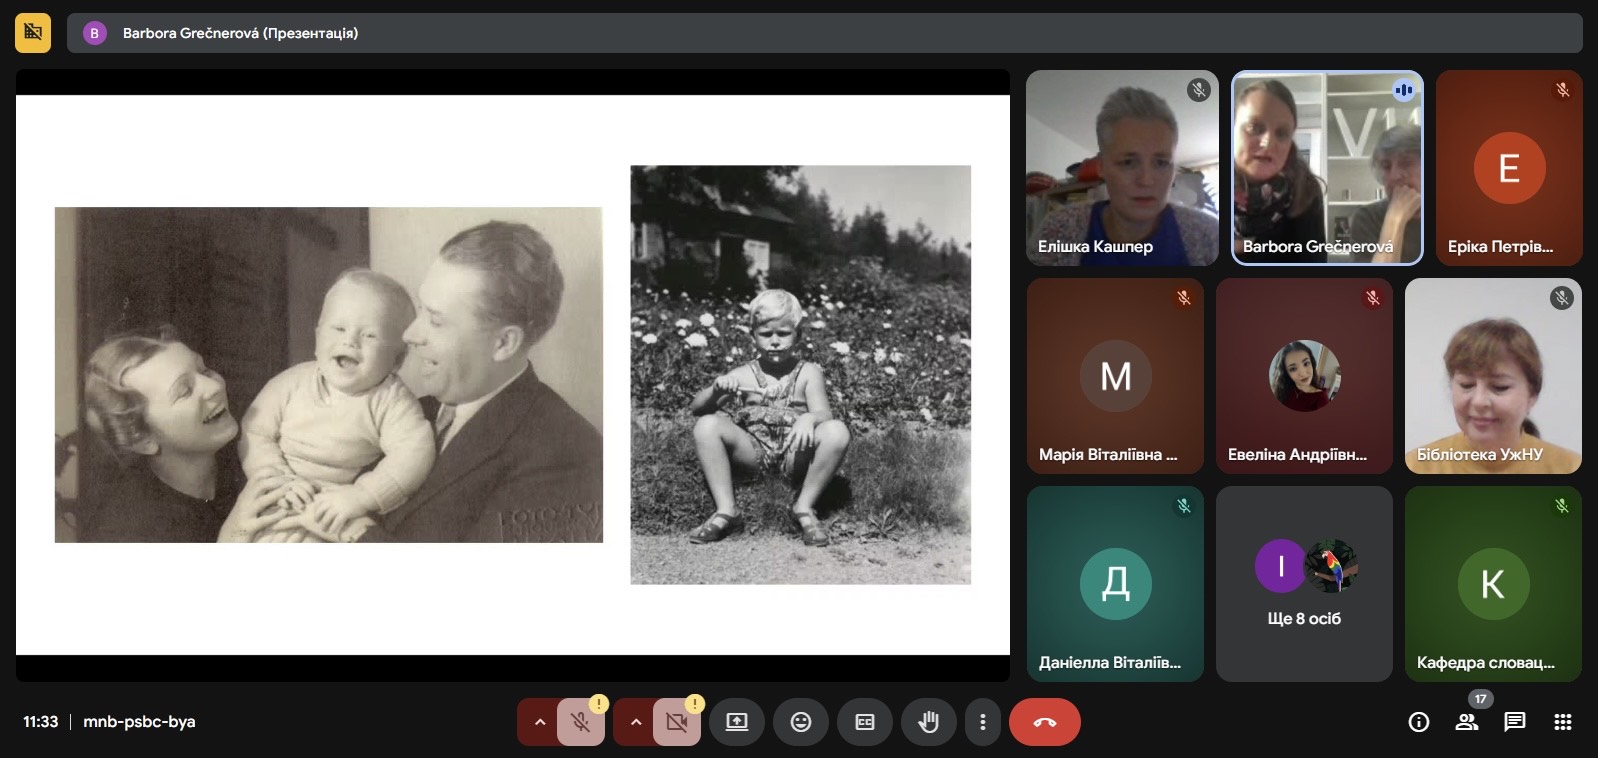1598x758 pixels.
Task: Click the present screen icon
Action: 737,722
